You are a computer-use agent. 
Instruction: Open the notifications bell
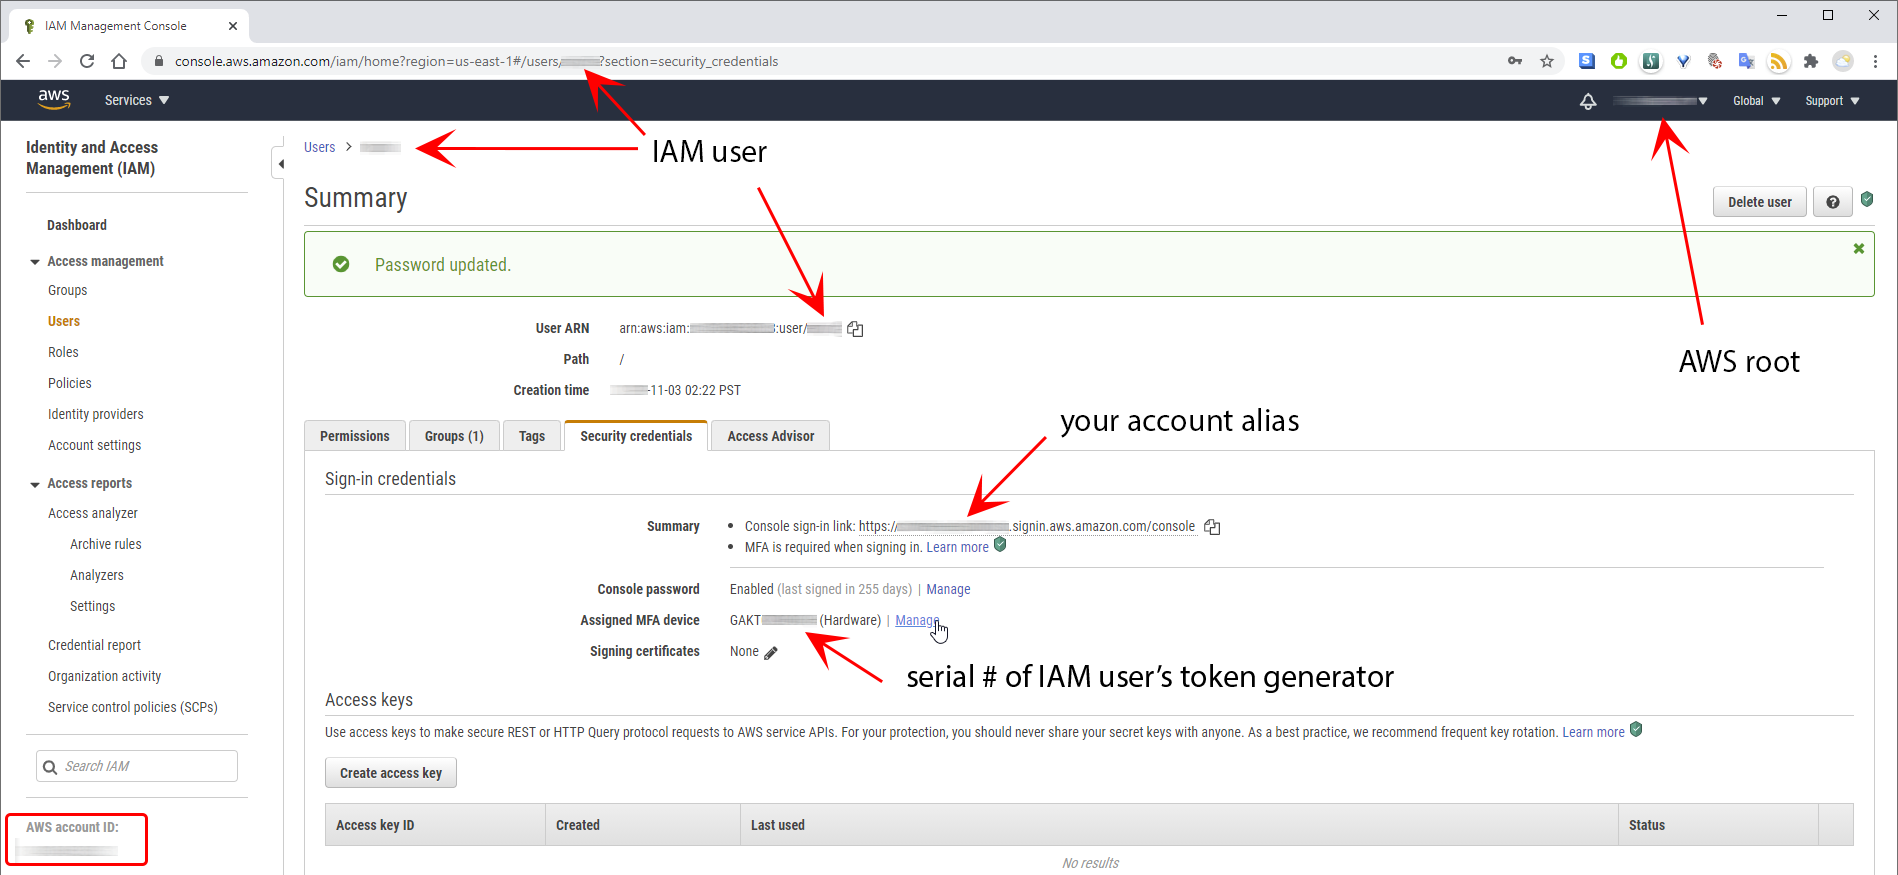(1588, 101)
